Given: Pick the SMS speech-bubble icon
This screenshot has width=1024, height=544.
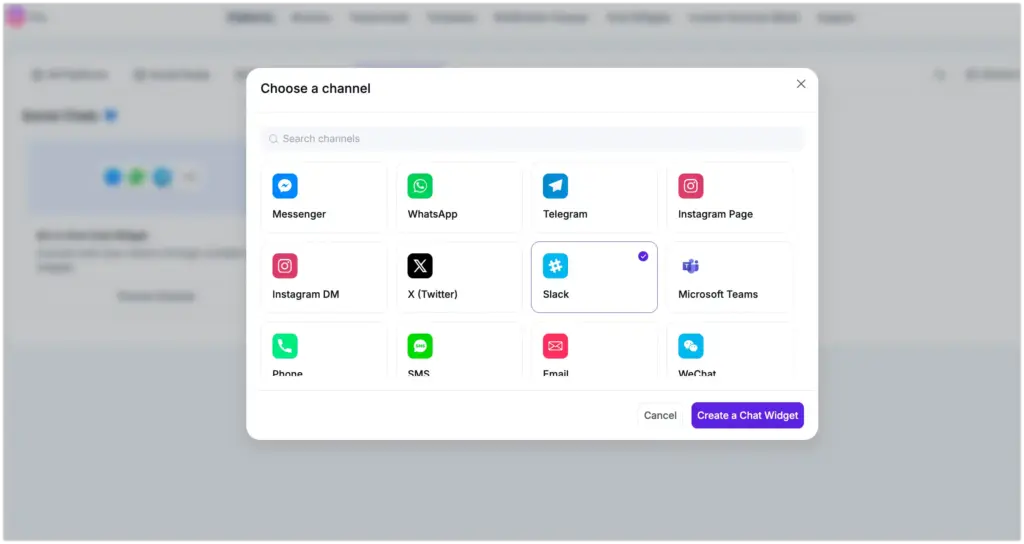Looking at the screenshot, I should pos(420,346).
